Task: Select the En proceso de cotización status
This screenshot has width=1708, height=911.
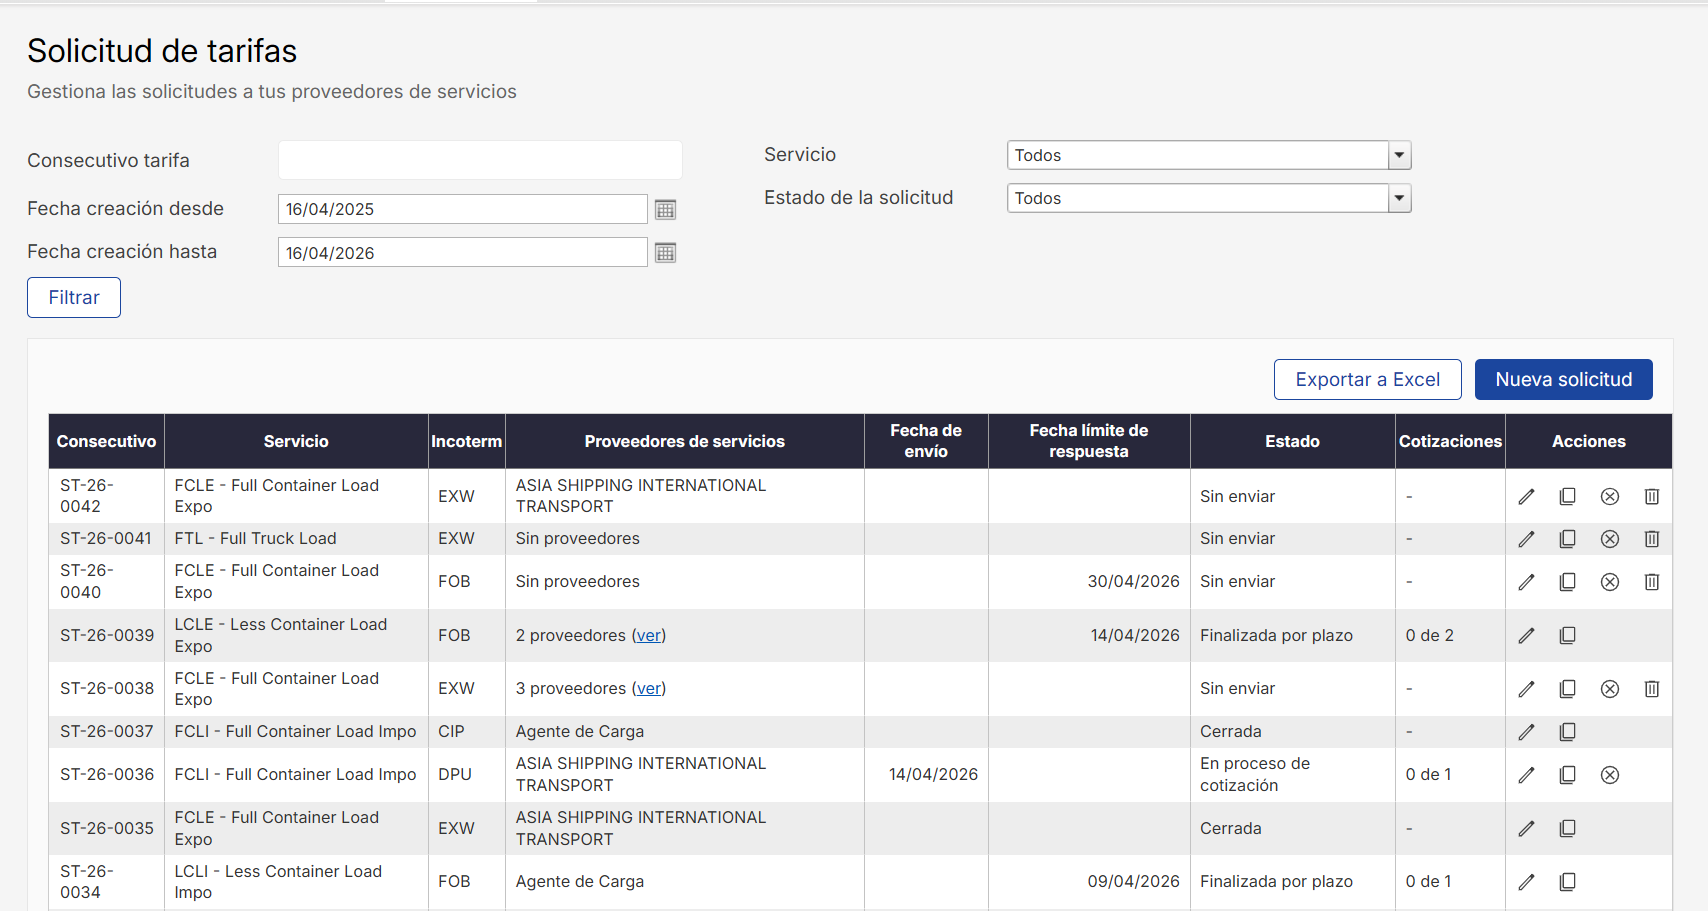Action: pyautogui.click(x=1293, y=775)
